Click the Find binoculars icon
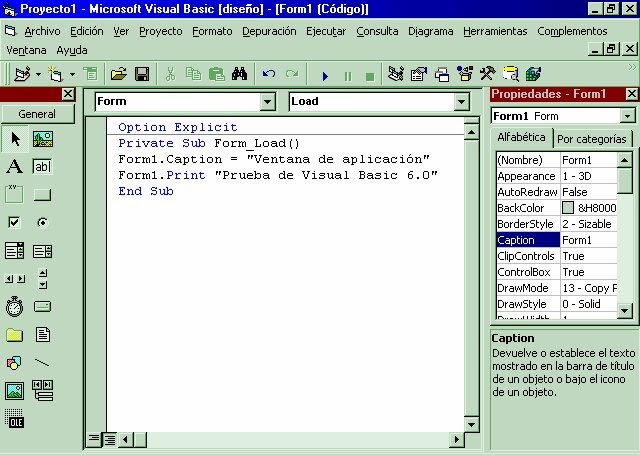The height and width of the screenshot is (455, 640). pos(240,74)
